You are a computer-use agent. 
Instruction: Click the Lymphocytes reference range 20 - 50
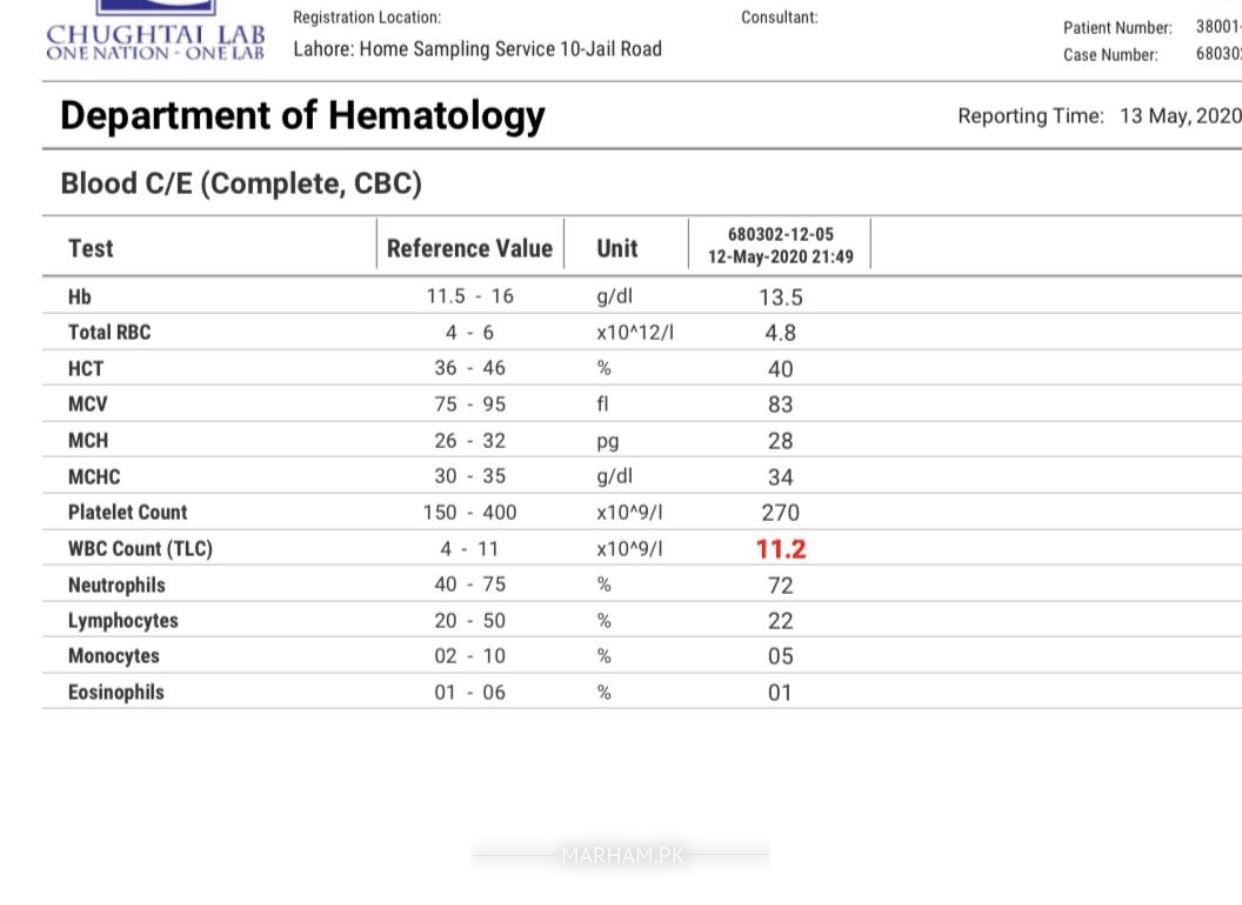[x=469, y=621]
